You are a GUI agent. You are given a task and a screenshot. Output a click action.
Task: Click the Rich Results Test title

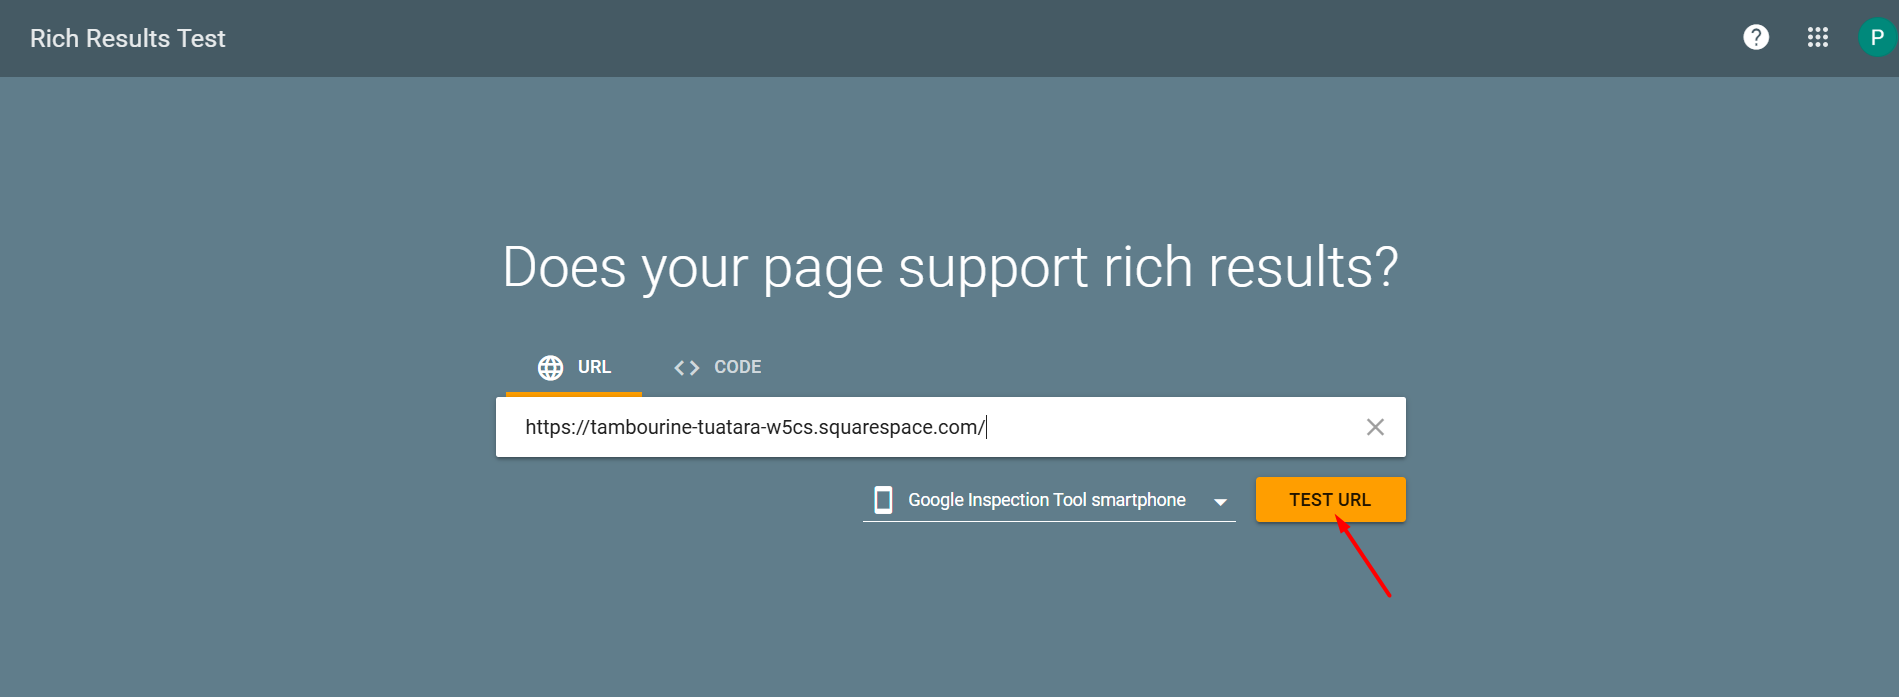(128, 38)
